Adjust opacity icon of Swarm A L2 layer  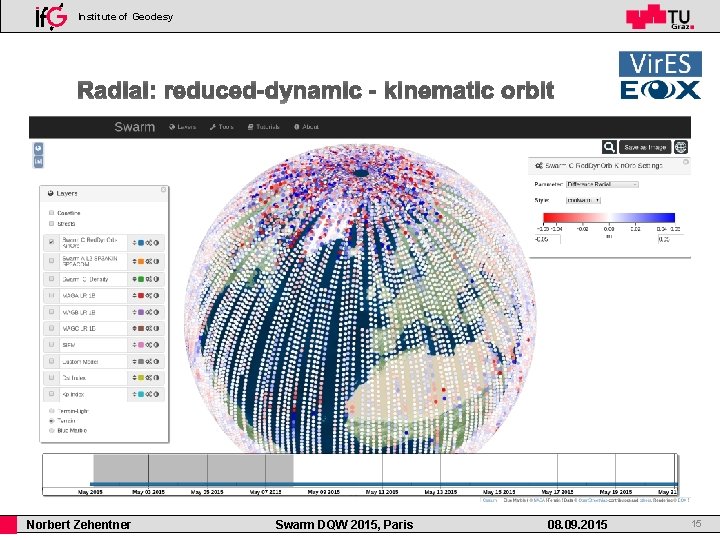click(157, 261)
